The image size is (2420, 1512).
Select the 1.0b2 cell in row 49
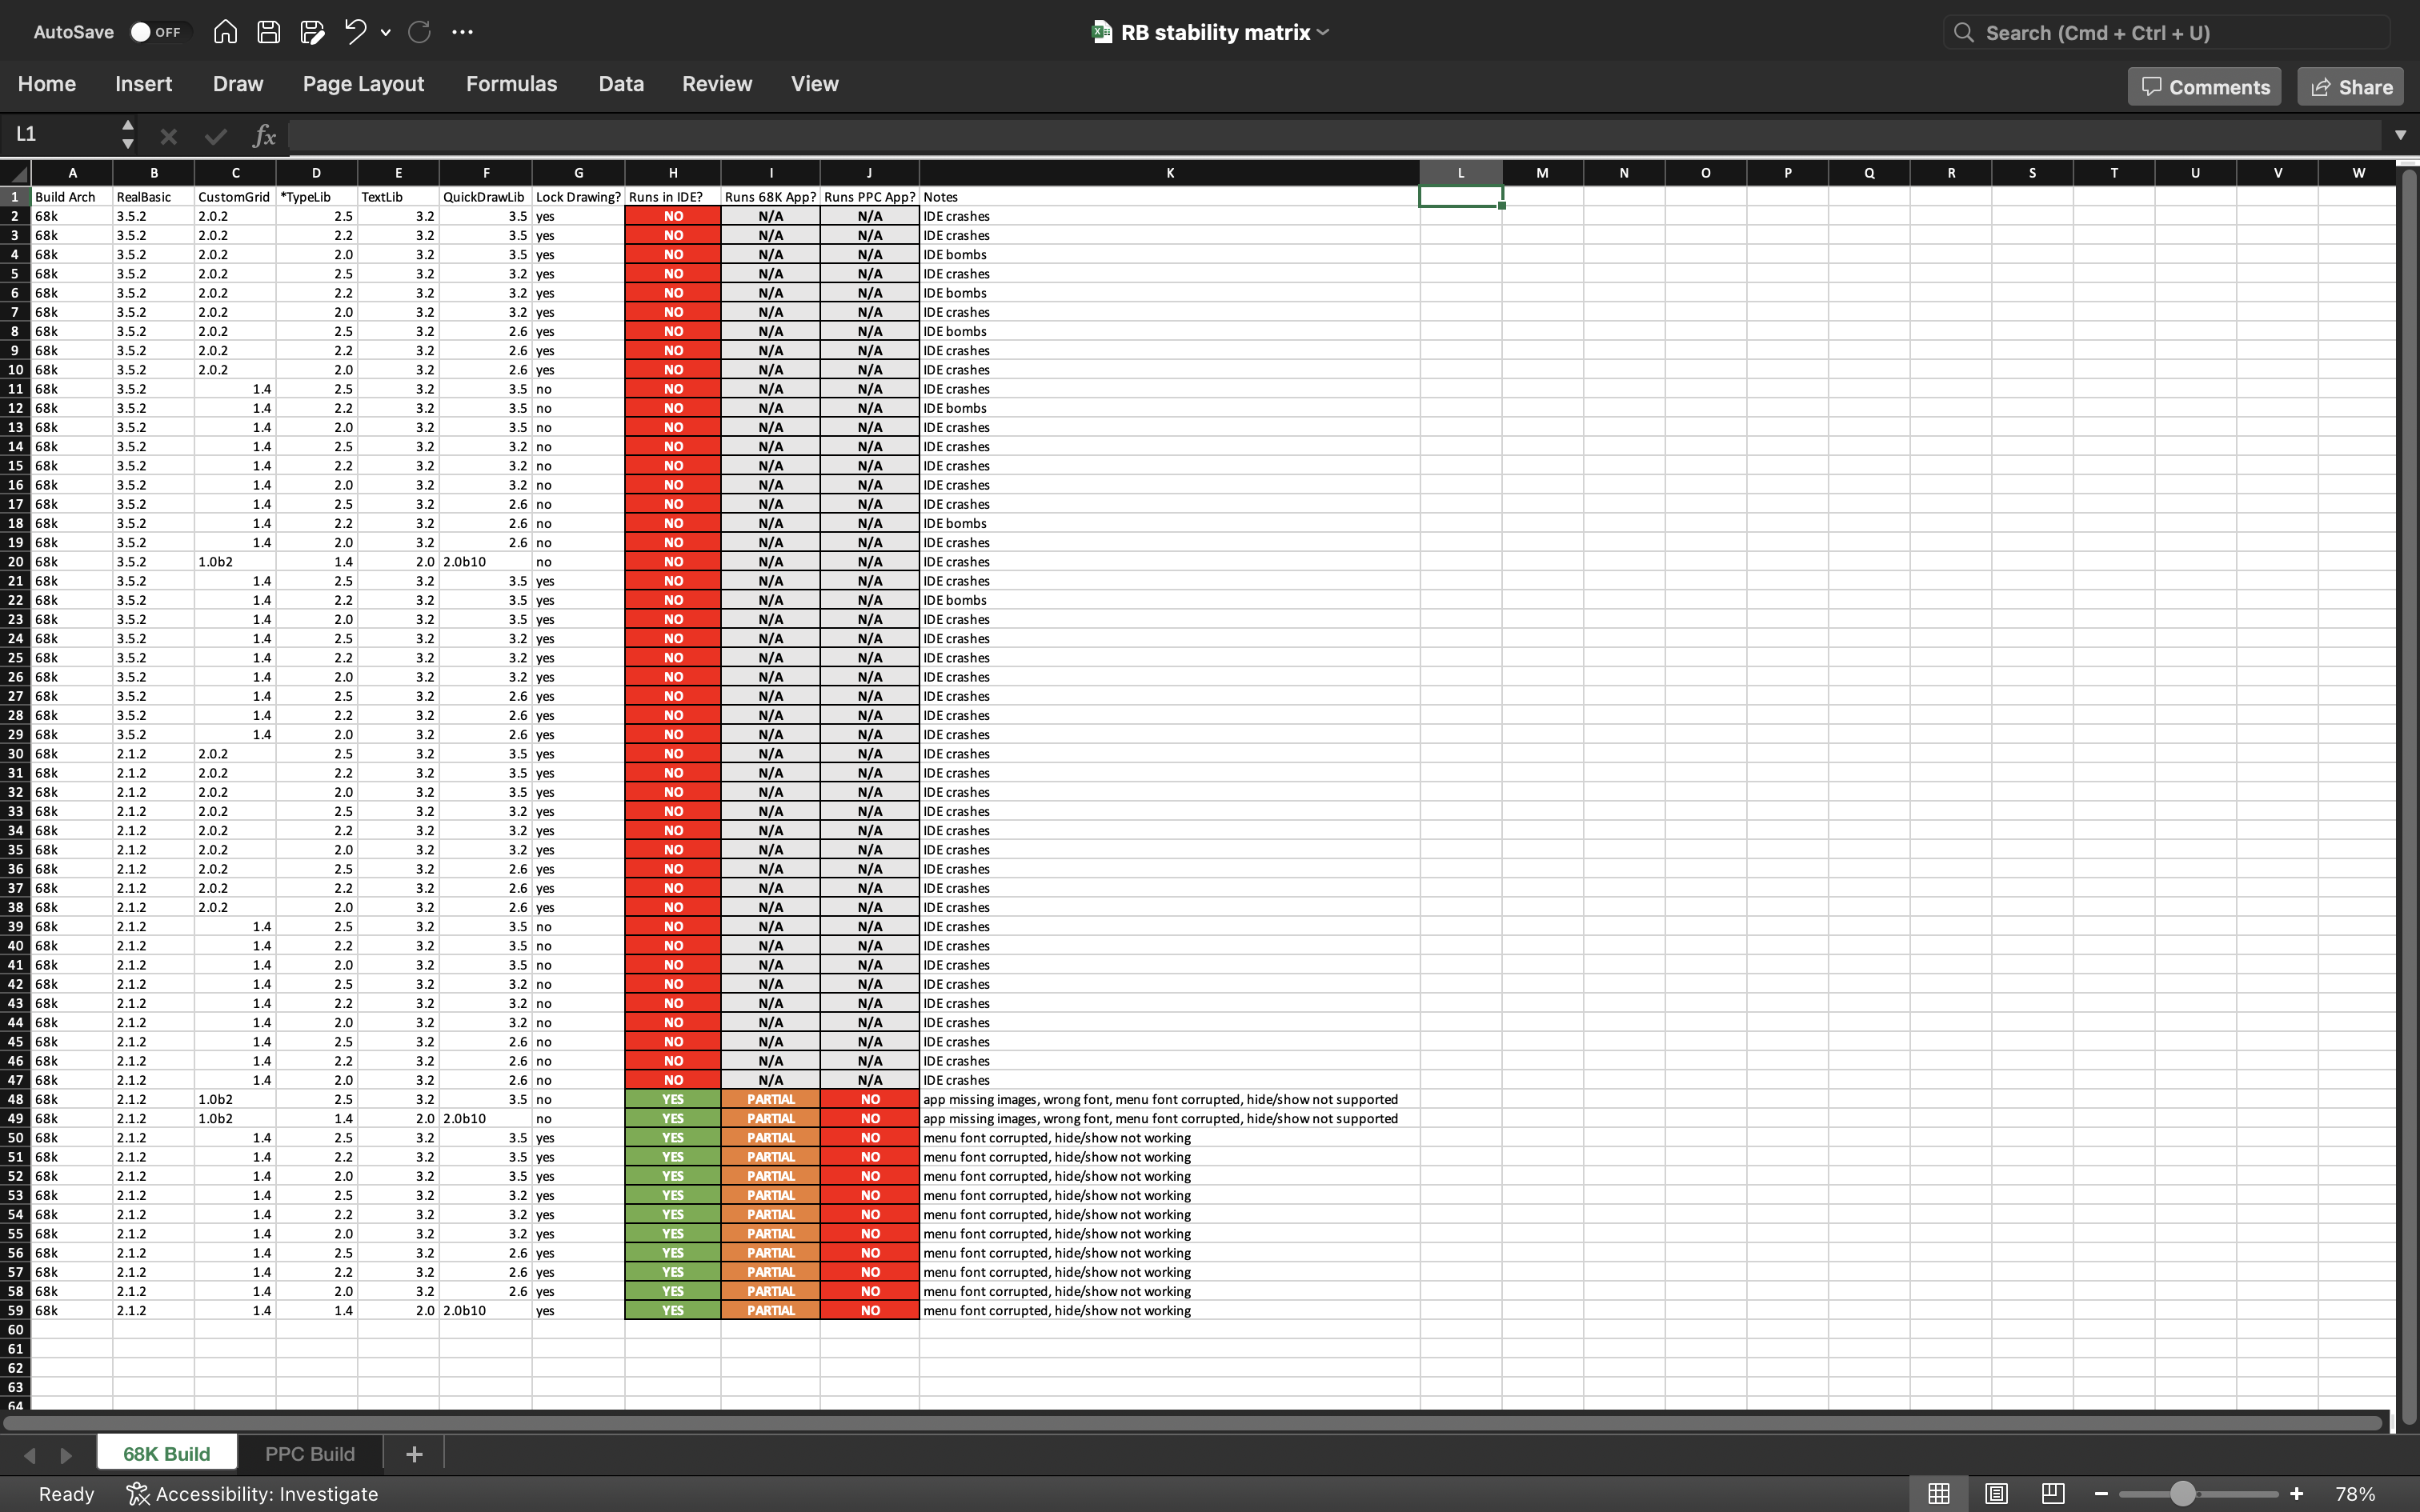(x=235, y=1118)
